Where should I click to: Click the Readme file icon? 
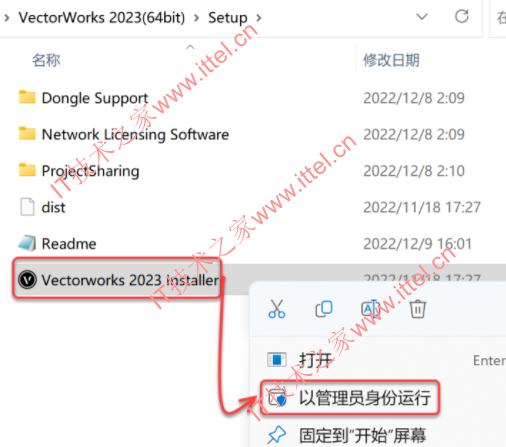[27, 243]
